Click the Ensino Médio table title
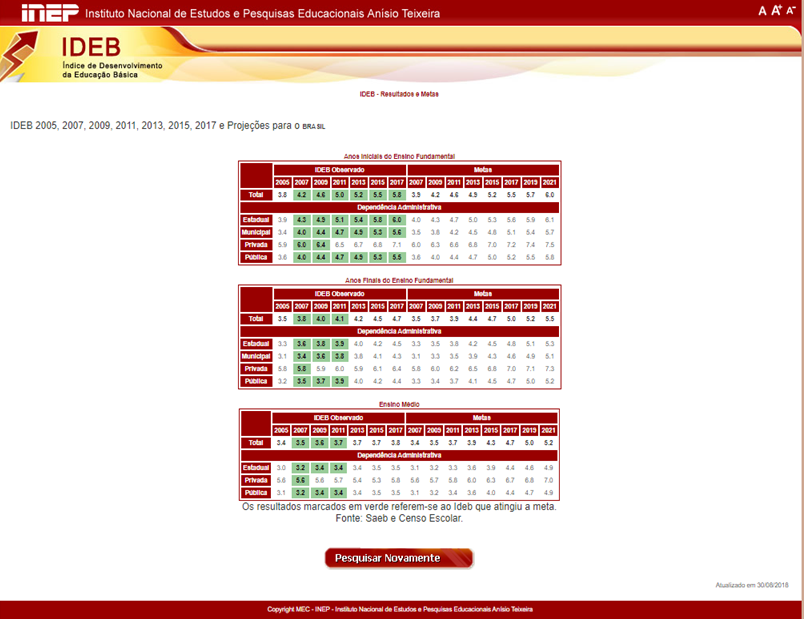Viewport: 804px width, 619px height. coord(399,405)
